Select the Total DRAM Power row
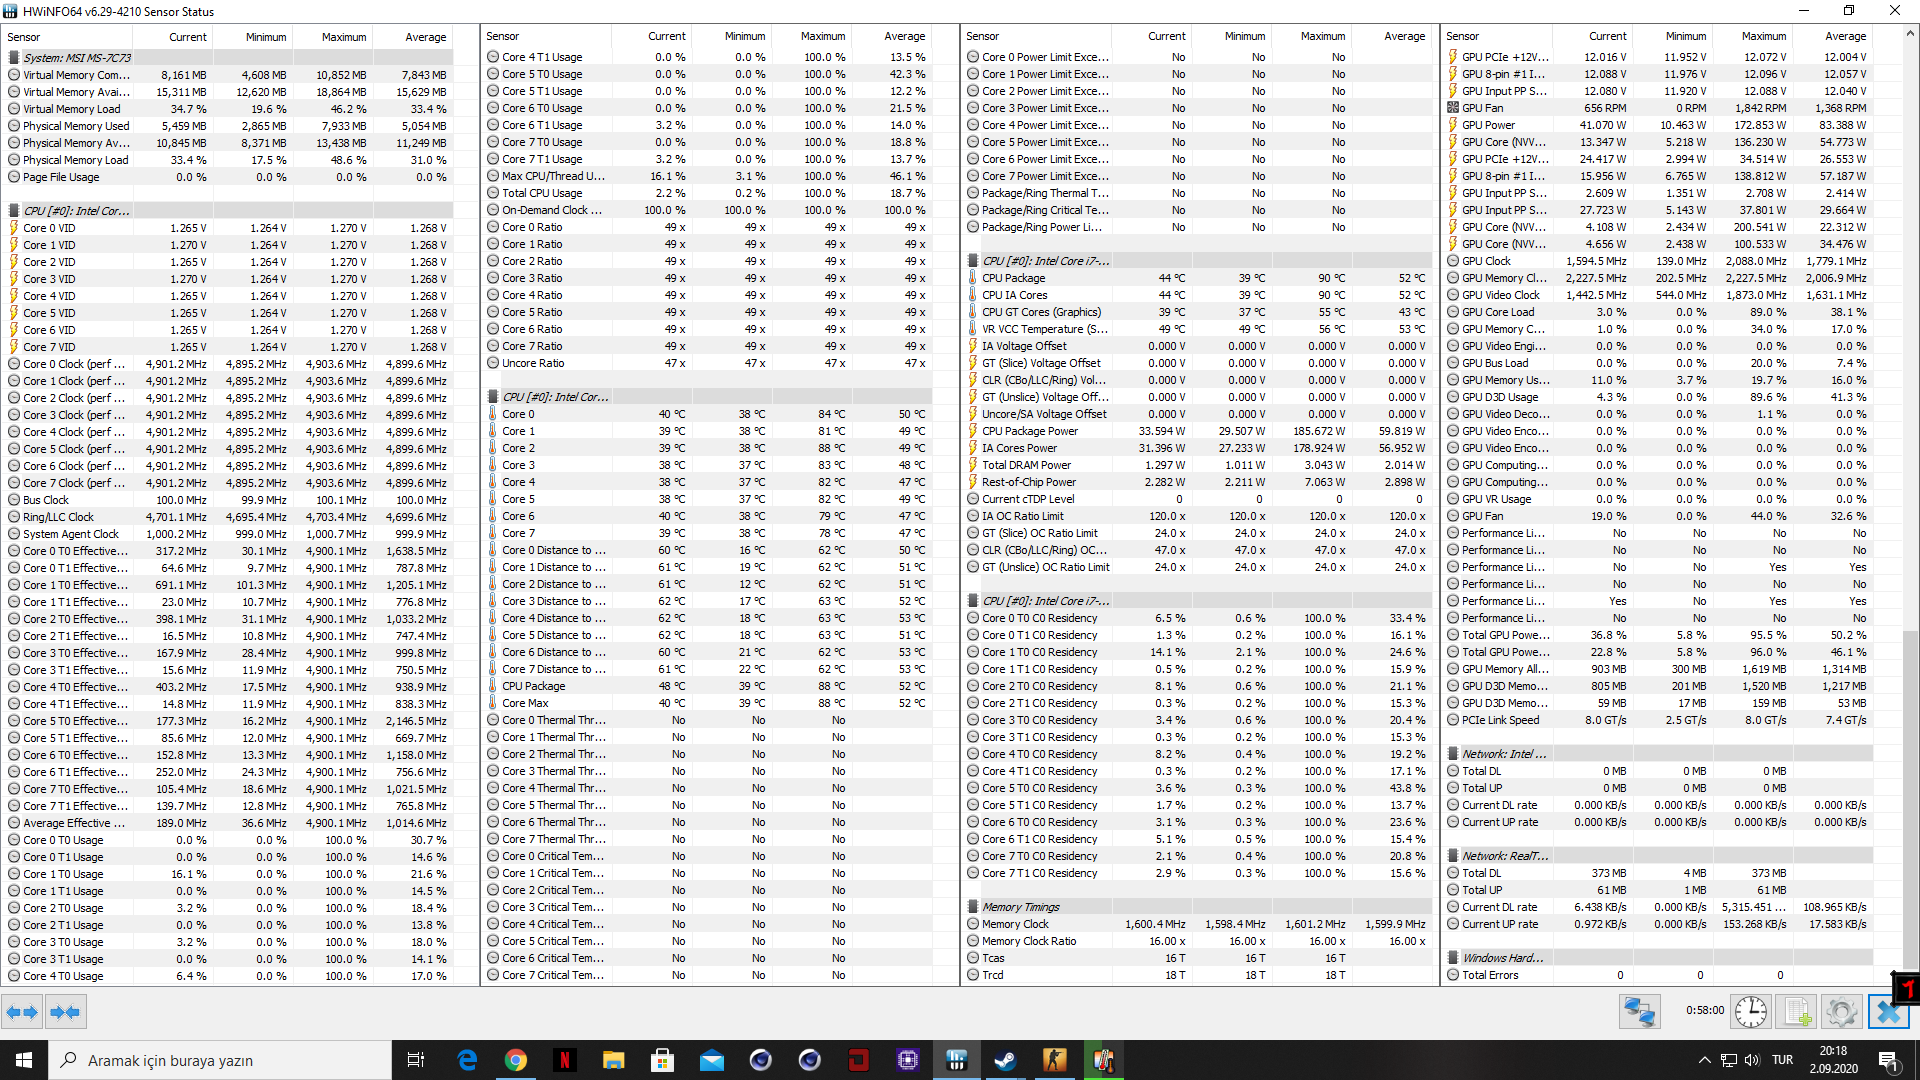The width and height of the screenshot is (1920, 1080). (x=1198, y=465)
